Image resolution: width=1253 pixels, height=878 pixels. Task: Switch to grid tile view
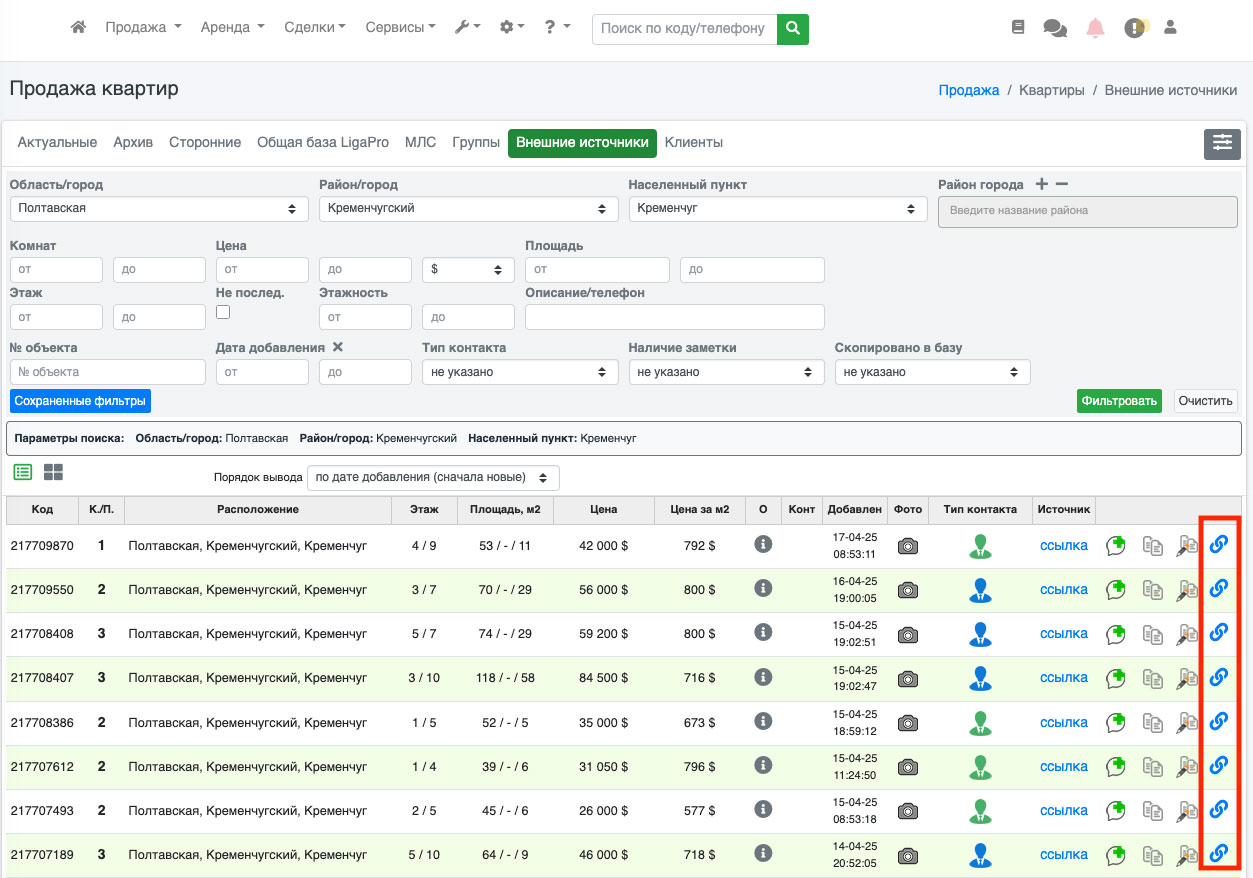point(53,472)
